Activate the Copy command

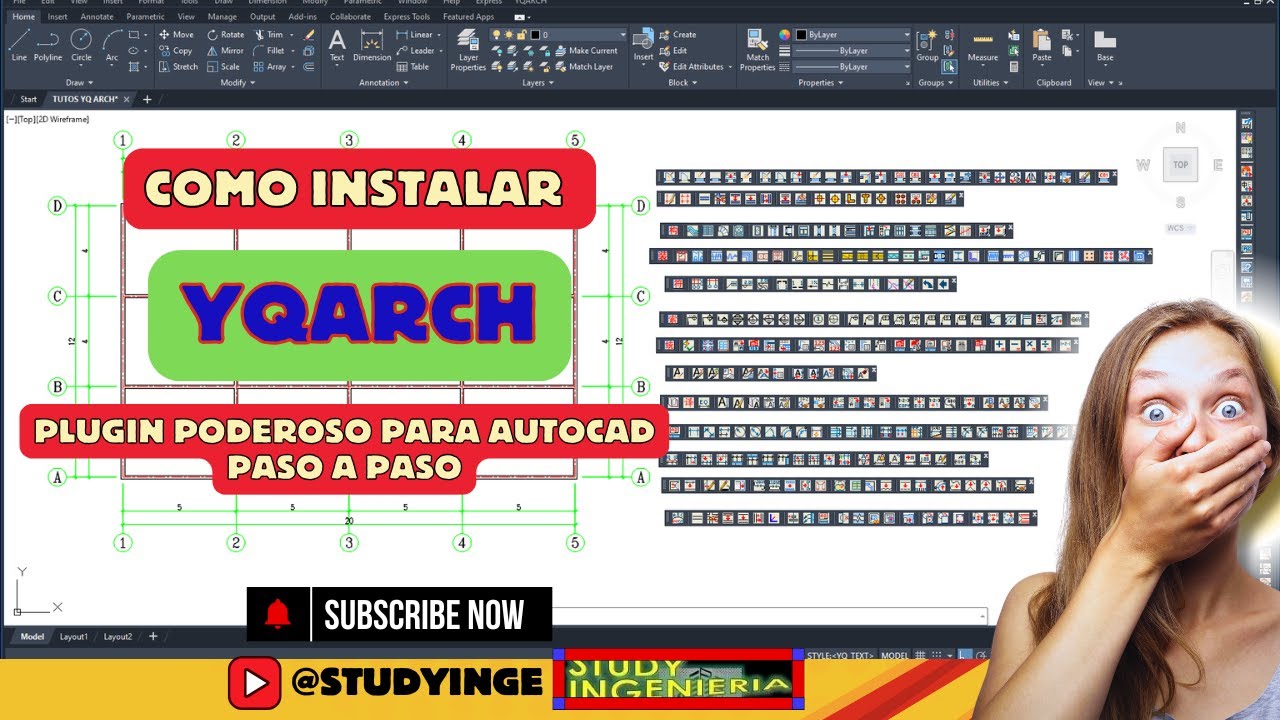[x=176, y=51]
